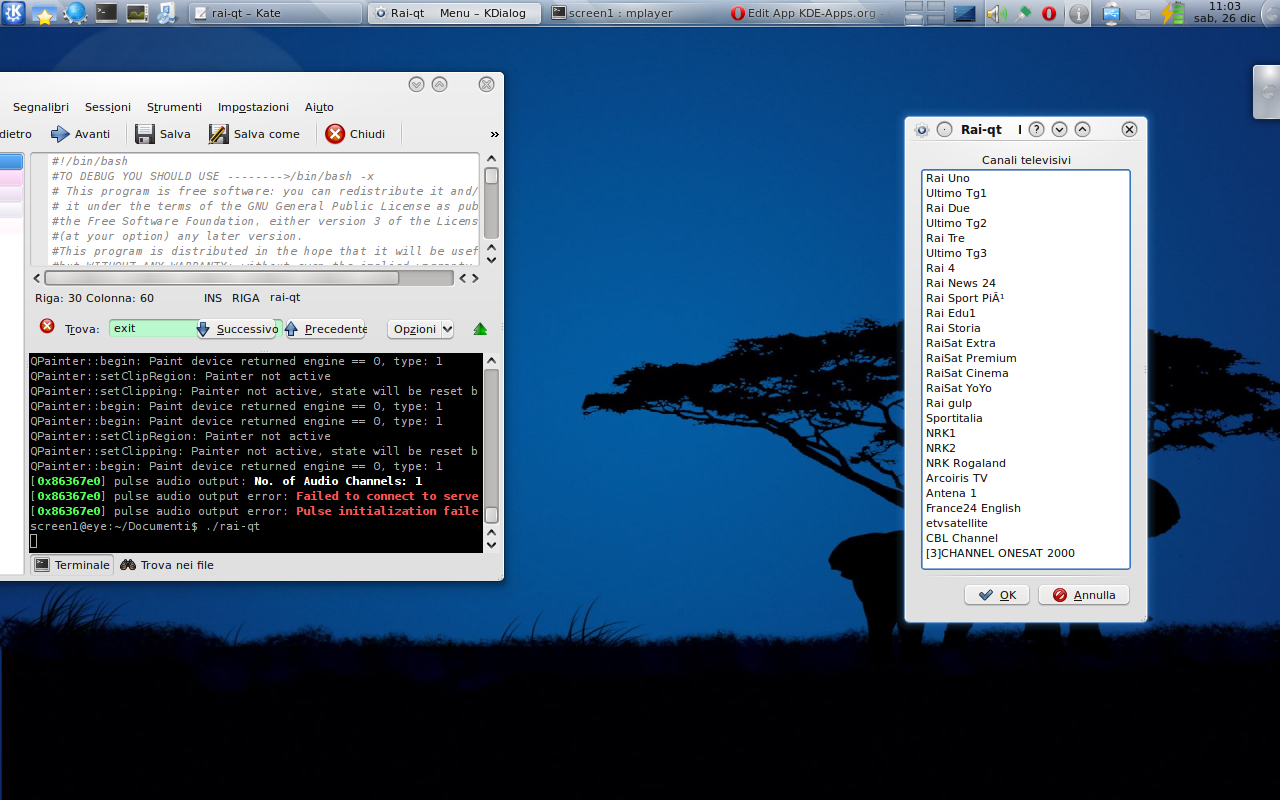This screenshot has height=800, width=1280.
Task: Switch to Trova nei file tab
Action: tap(167, 565)
